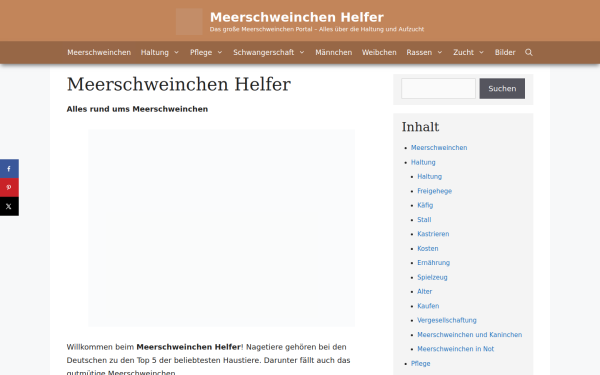Pin page on Pinterest

point(9,188)
